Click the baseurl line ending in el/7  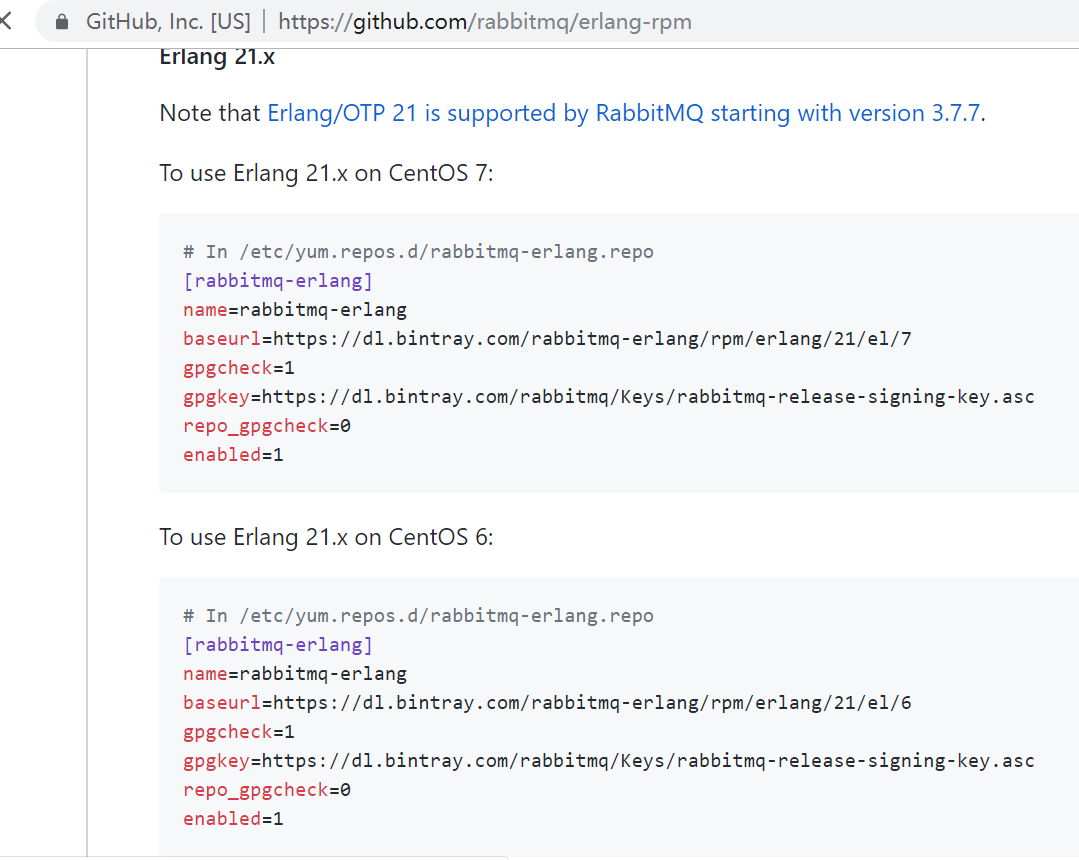547,338
